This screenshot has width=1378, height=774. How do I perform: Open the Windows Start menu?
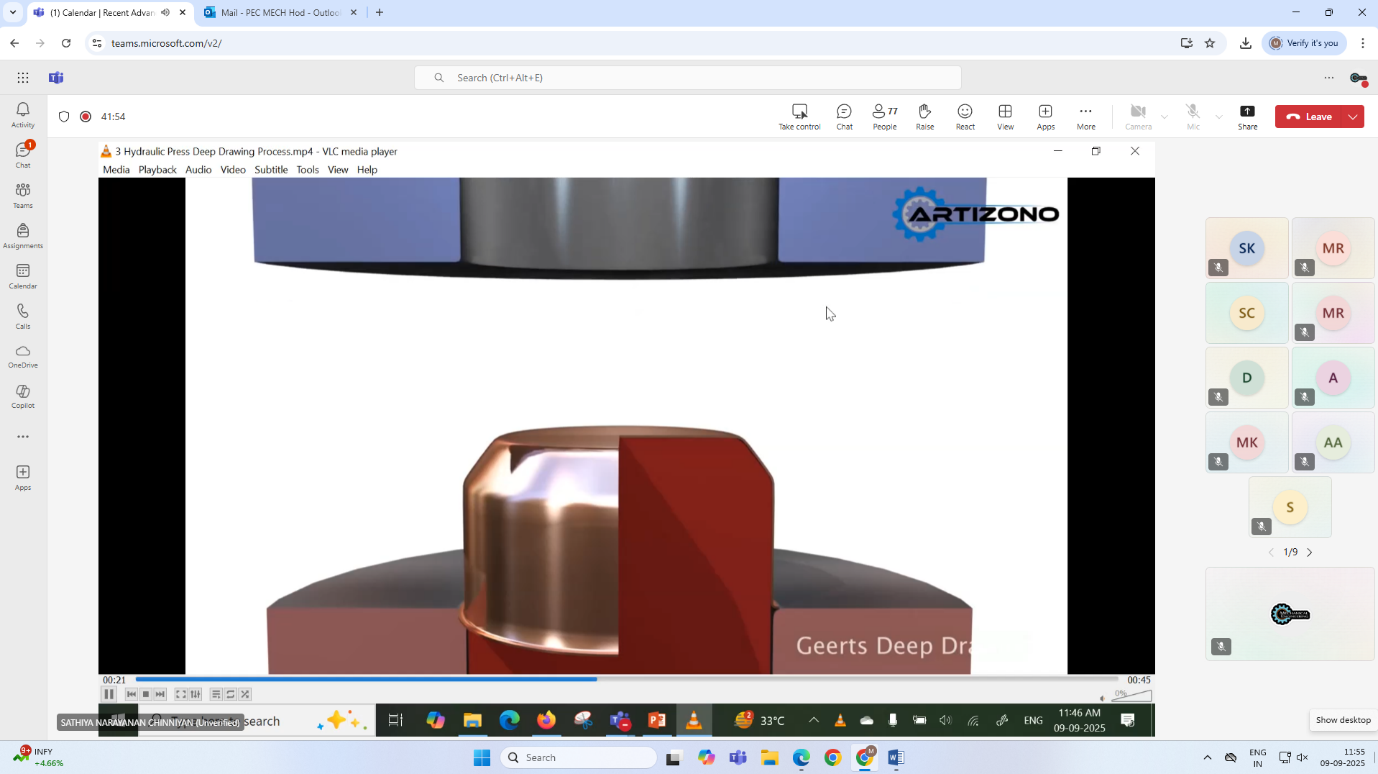[482, 757]
